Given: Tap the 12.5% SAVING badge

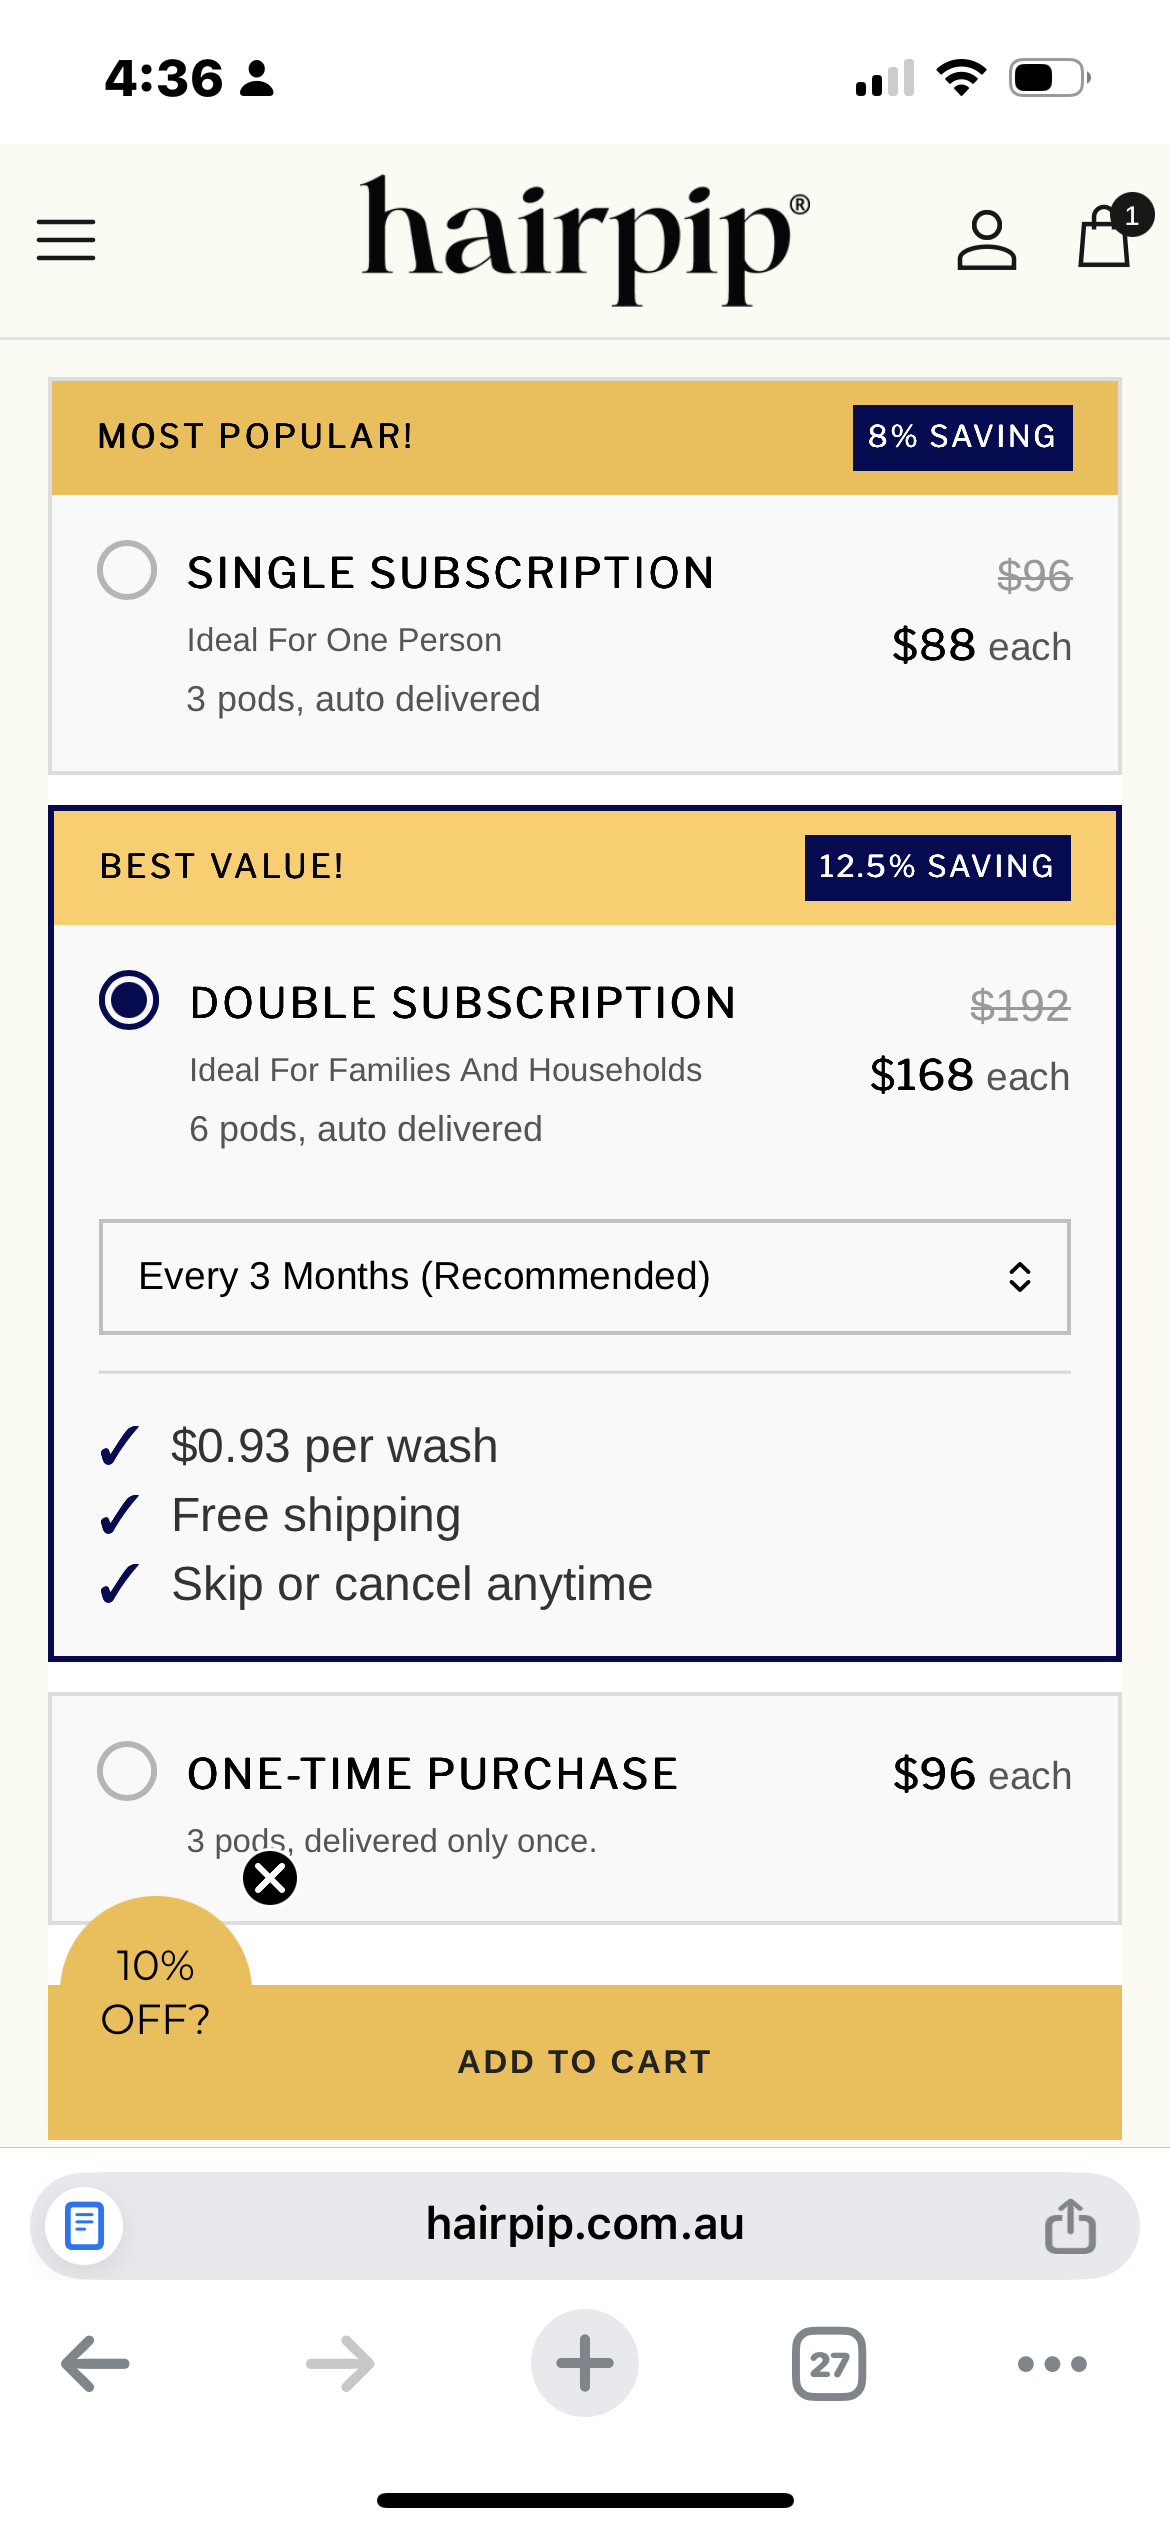Looking at the screenshot, I should 937,867.
